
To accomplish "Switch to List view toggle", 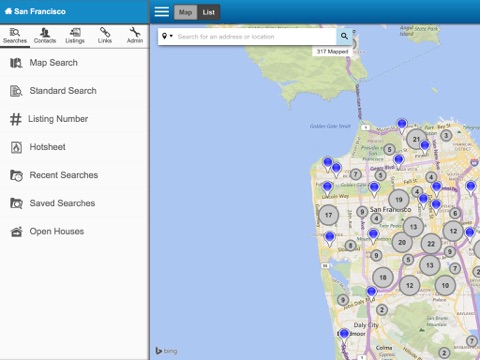I will coord(209,12).
